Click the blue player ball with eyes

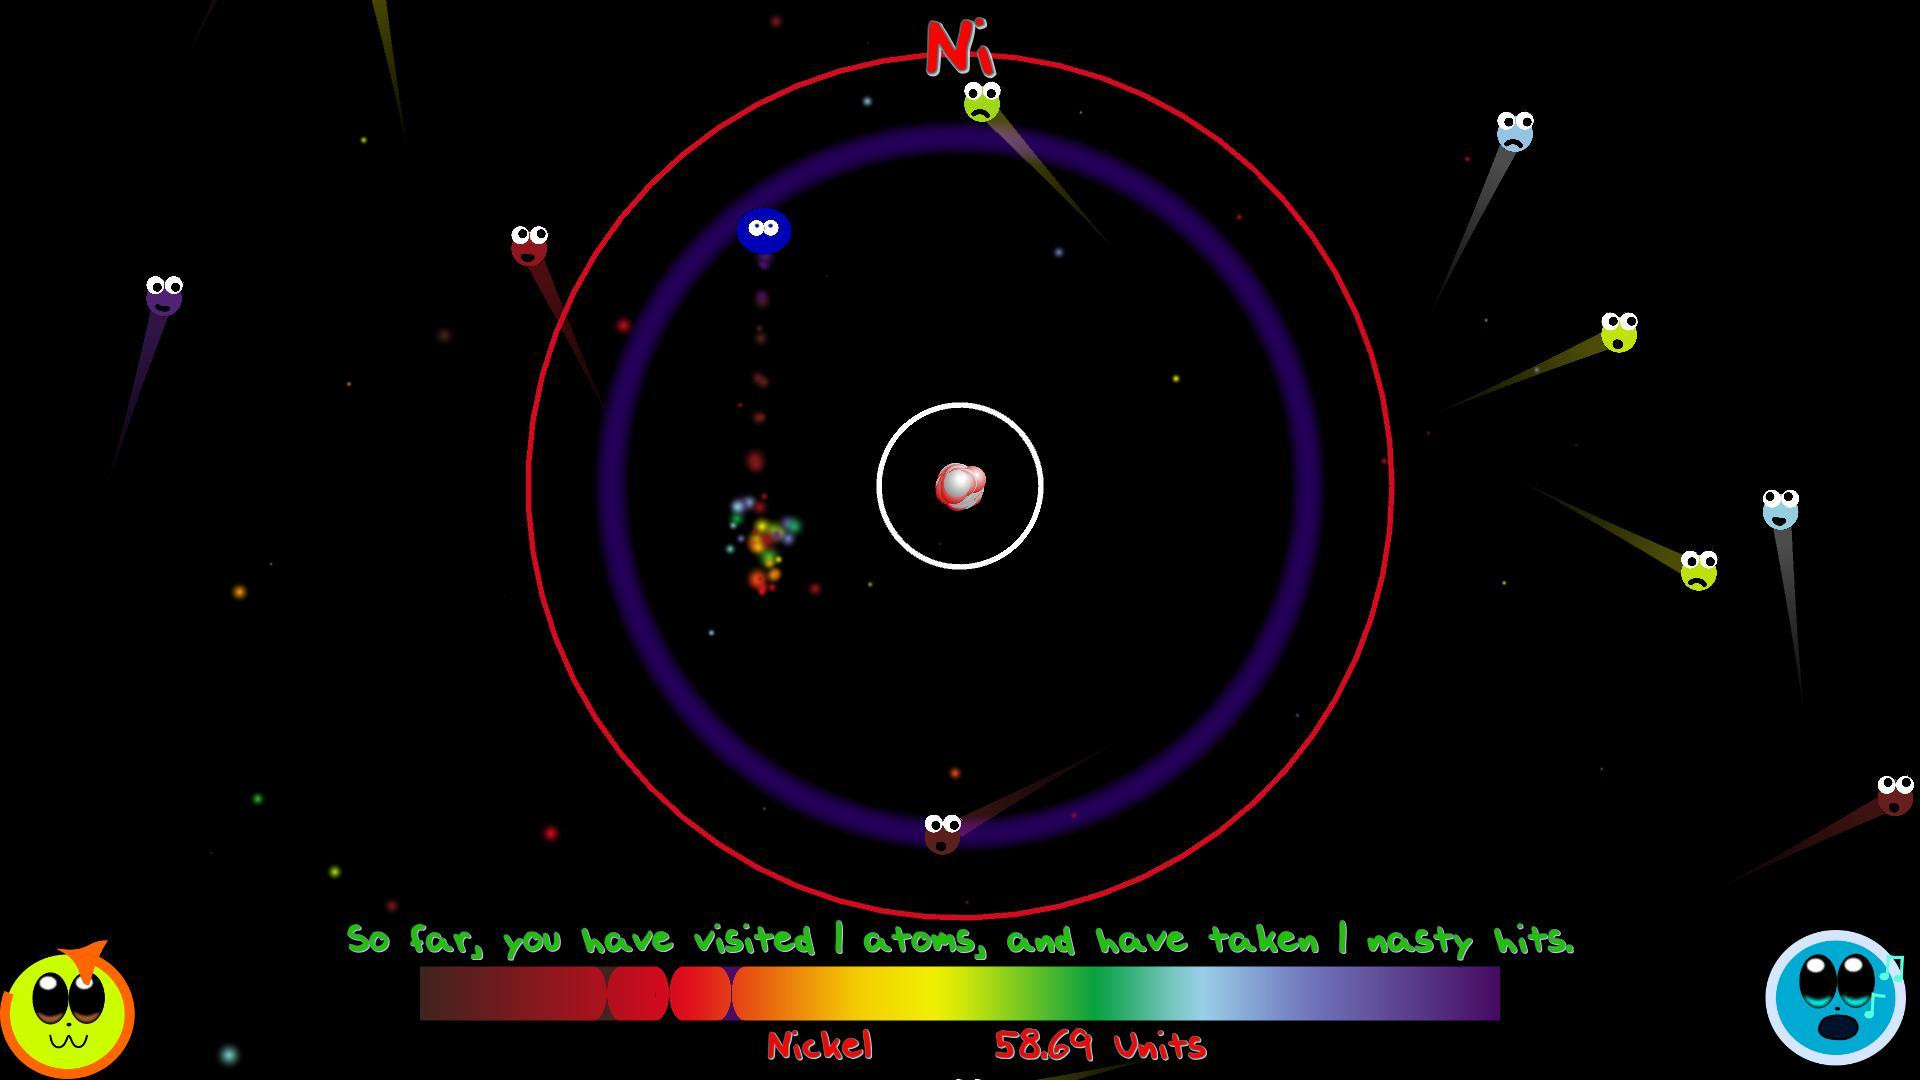coord(764,231)
